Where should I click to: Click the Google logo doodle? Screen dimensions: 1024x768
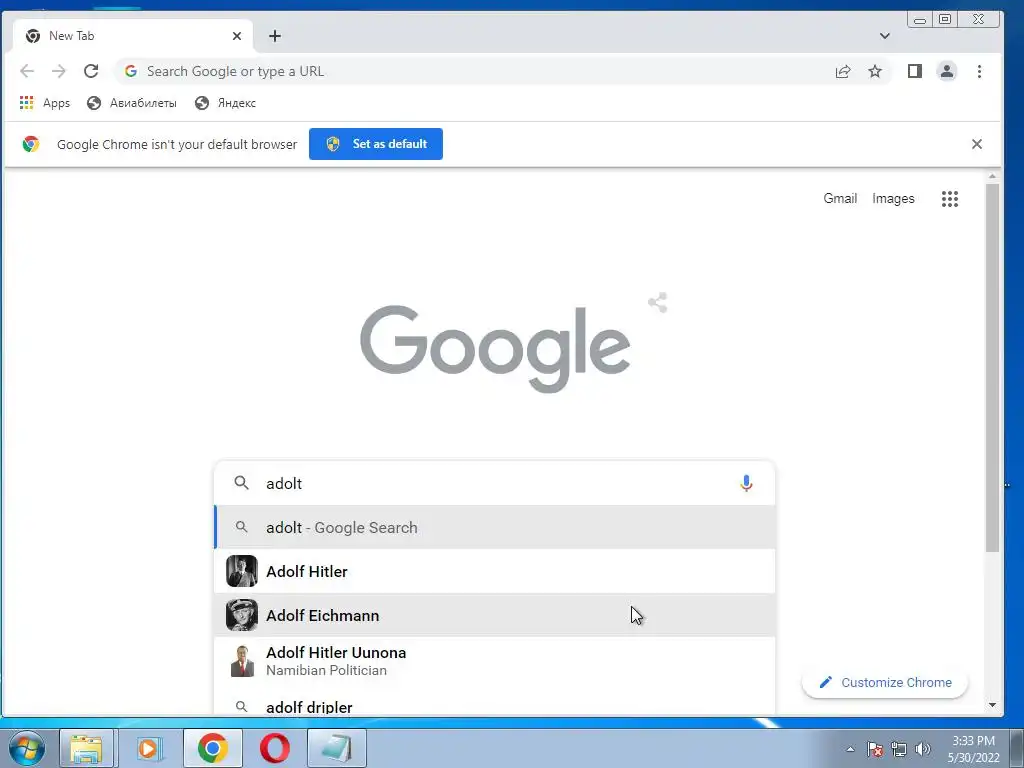click(495, 349)
